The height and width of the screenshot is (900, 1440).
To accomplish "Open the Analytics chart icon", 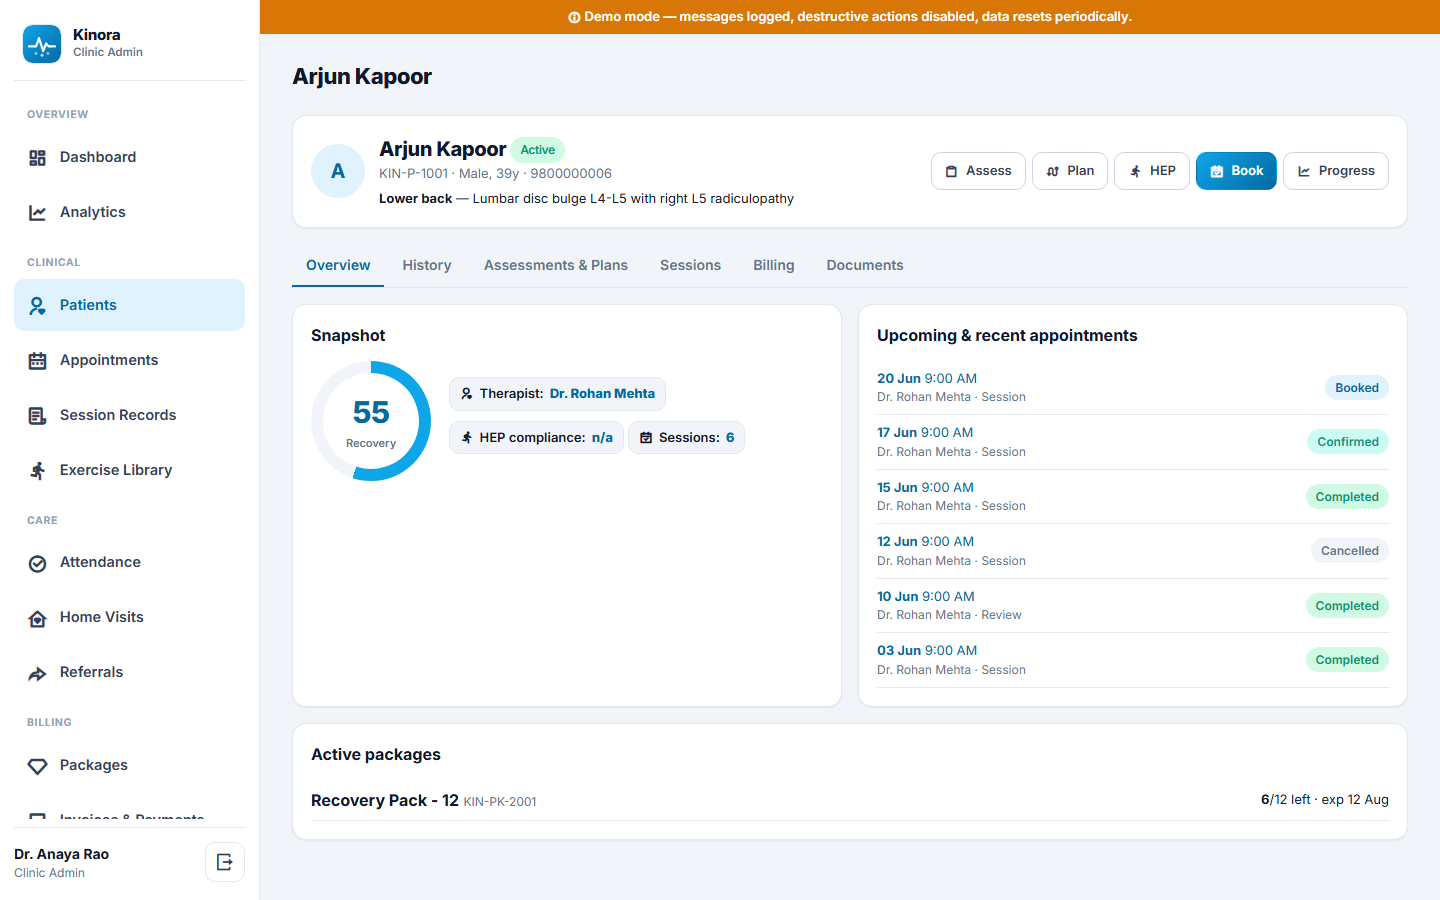I will [x=38, y=212].
